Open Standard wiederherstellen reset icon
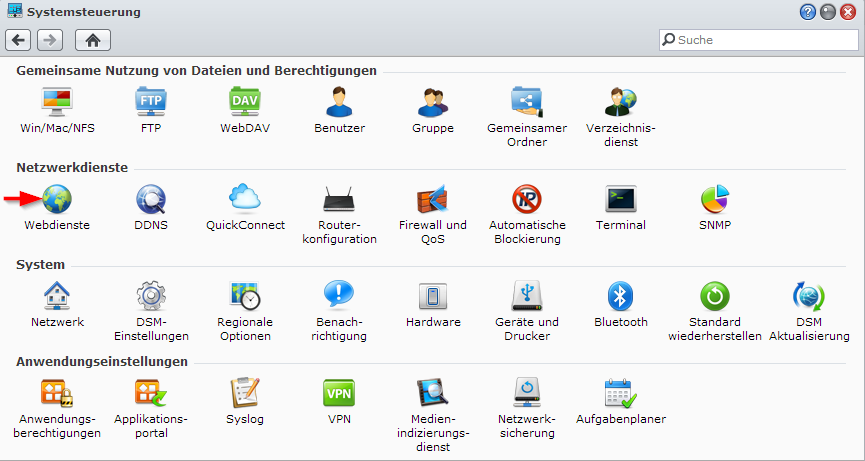Viewport: 865px width, 461px height. coord(715,296)
